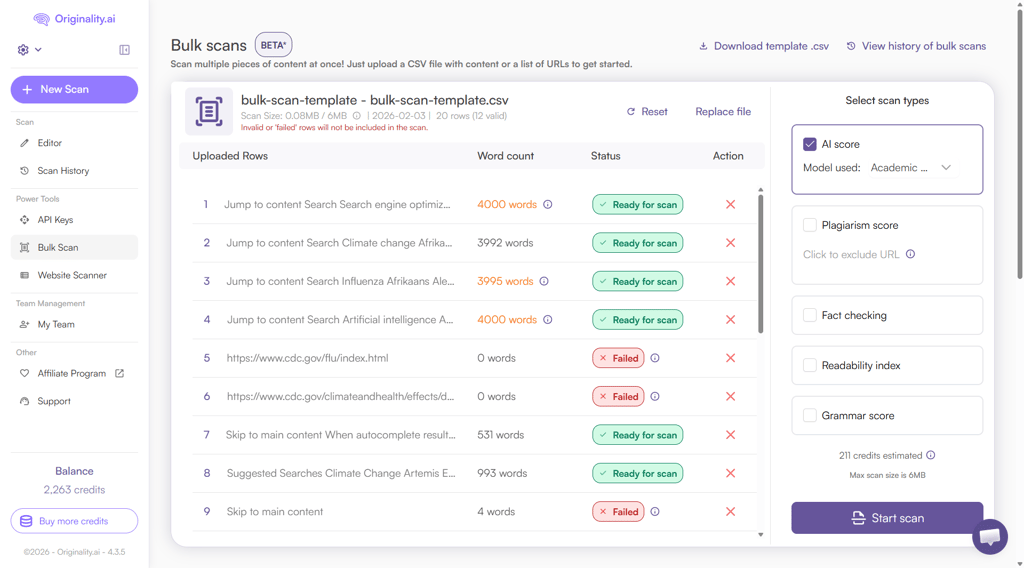Screen dimensions: 1024x568
Task: Click to exclude URL text
Action: click(851, 255)
